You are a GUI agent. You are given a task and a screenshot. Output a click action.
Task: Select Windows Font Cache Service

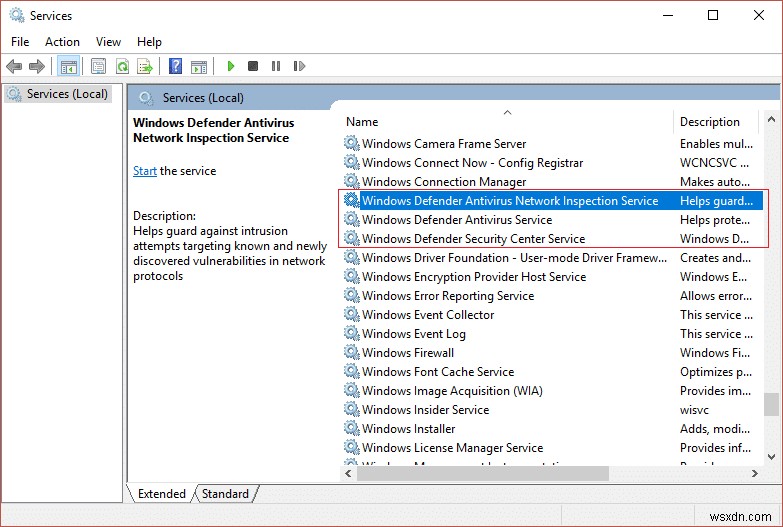(x=552, y=371)
